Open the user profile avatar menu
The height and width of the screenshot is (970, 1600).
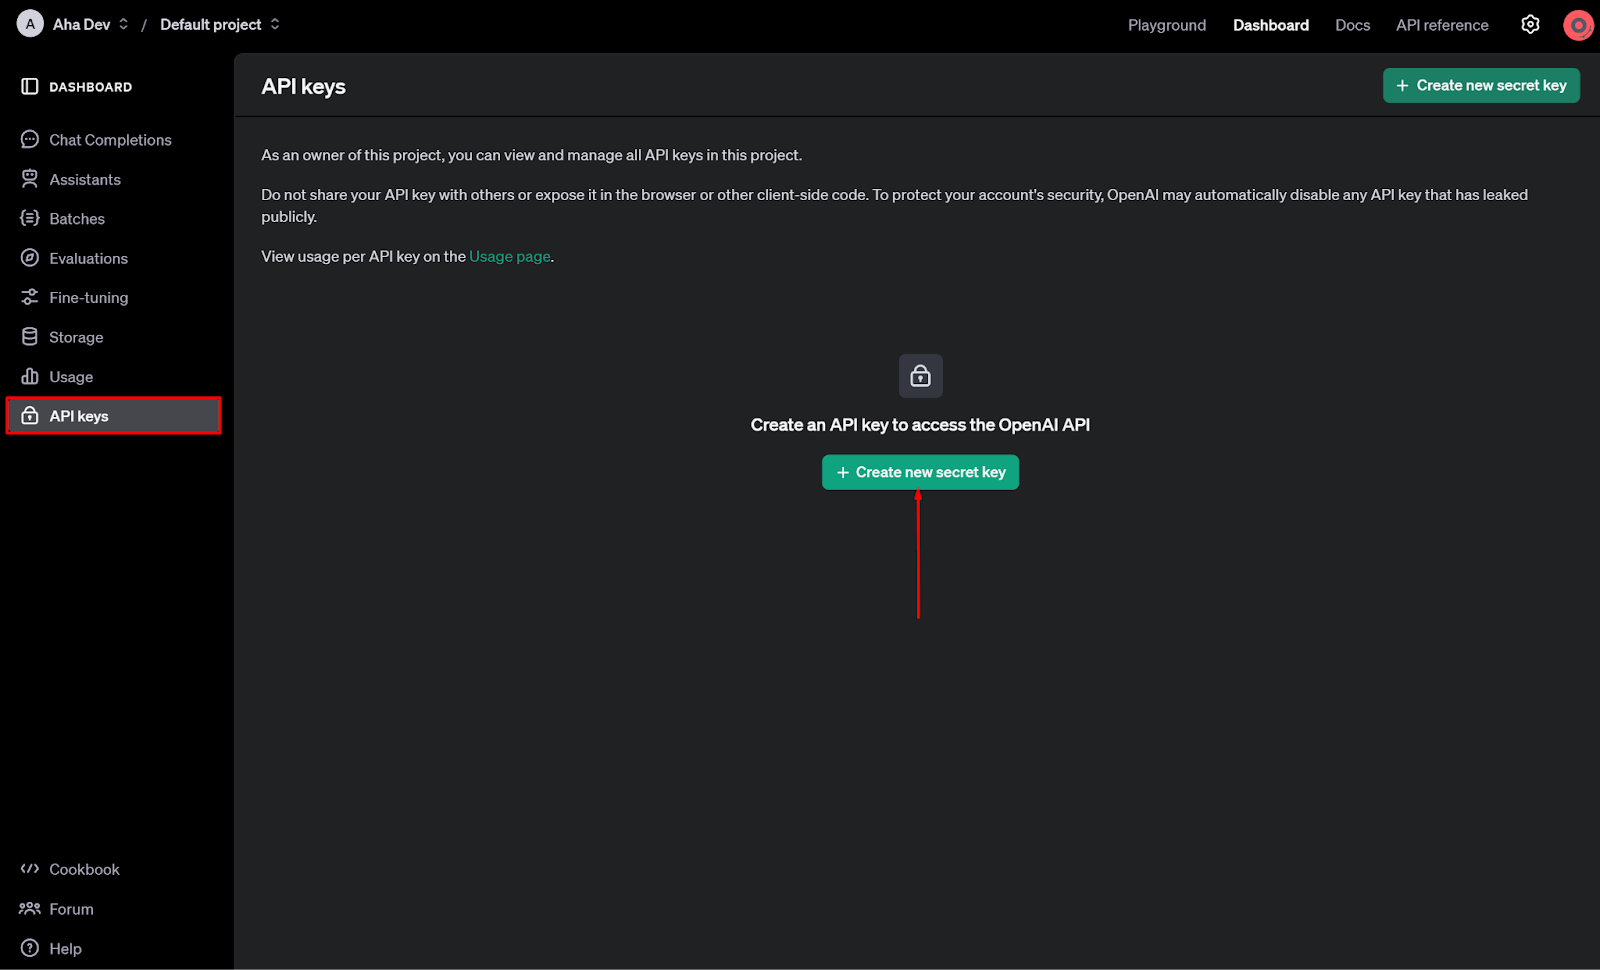(1578, 25)
